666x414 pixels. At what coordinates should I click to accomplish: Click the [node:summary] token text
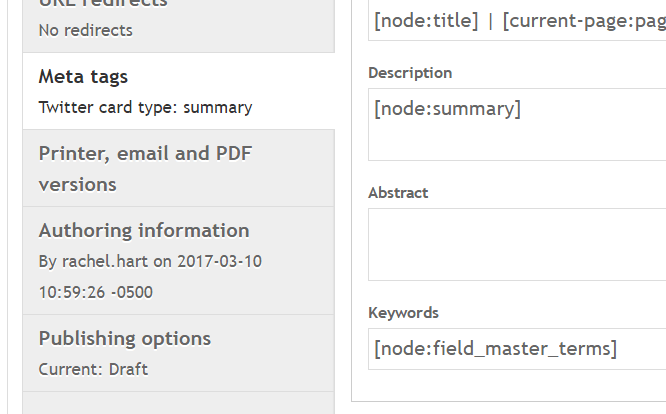(447, 108)
